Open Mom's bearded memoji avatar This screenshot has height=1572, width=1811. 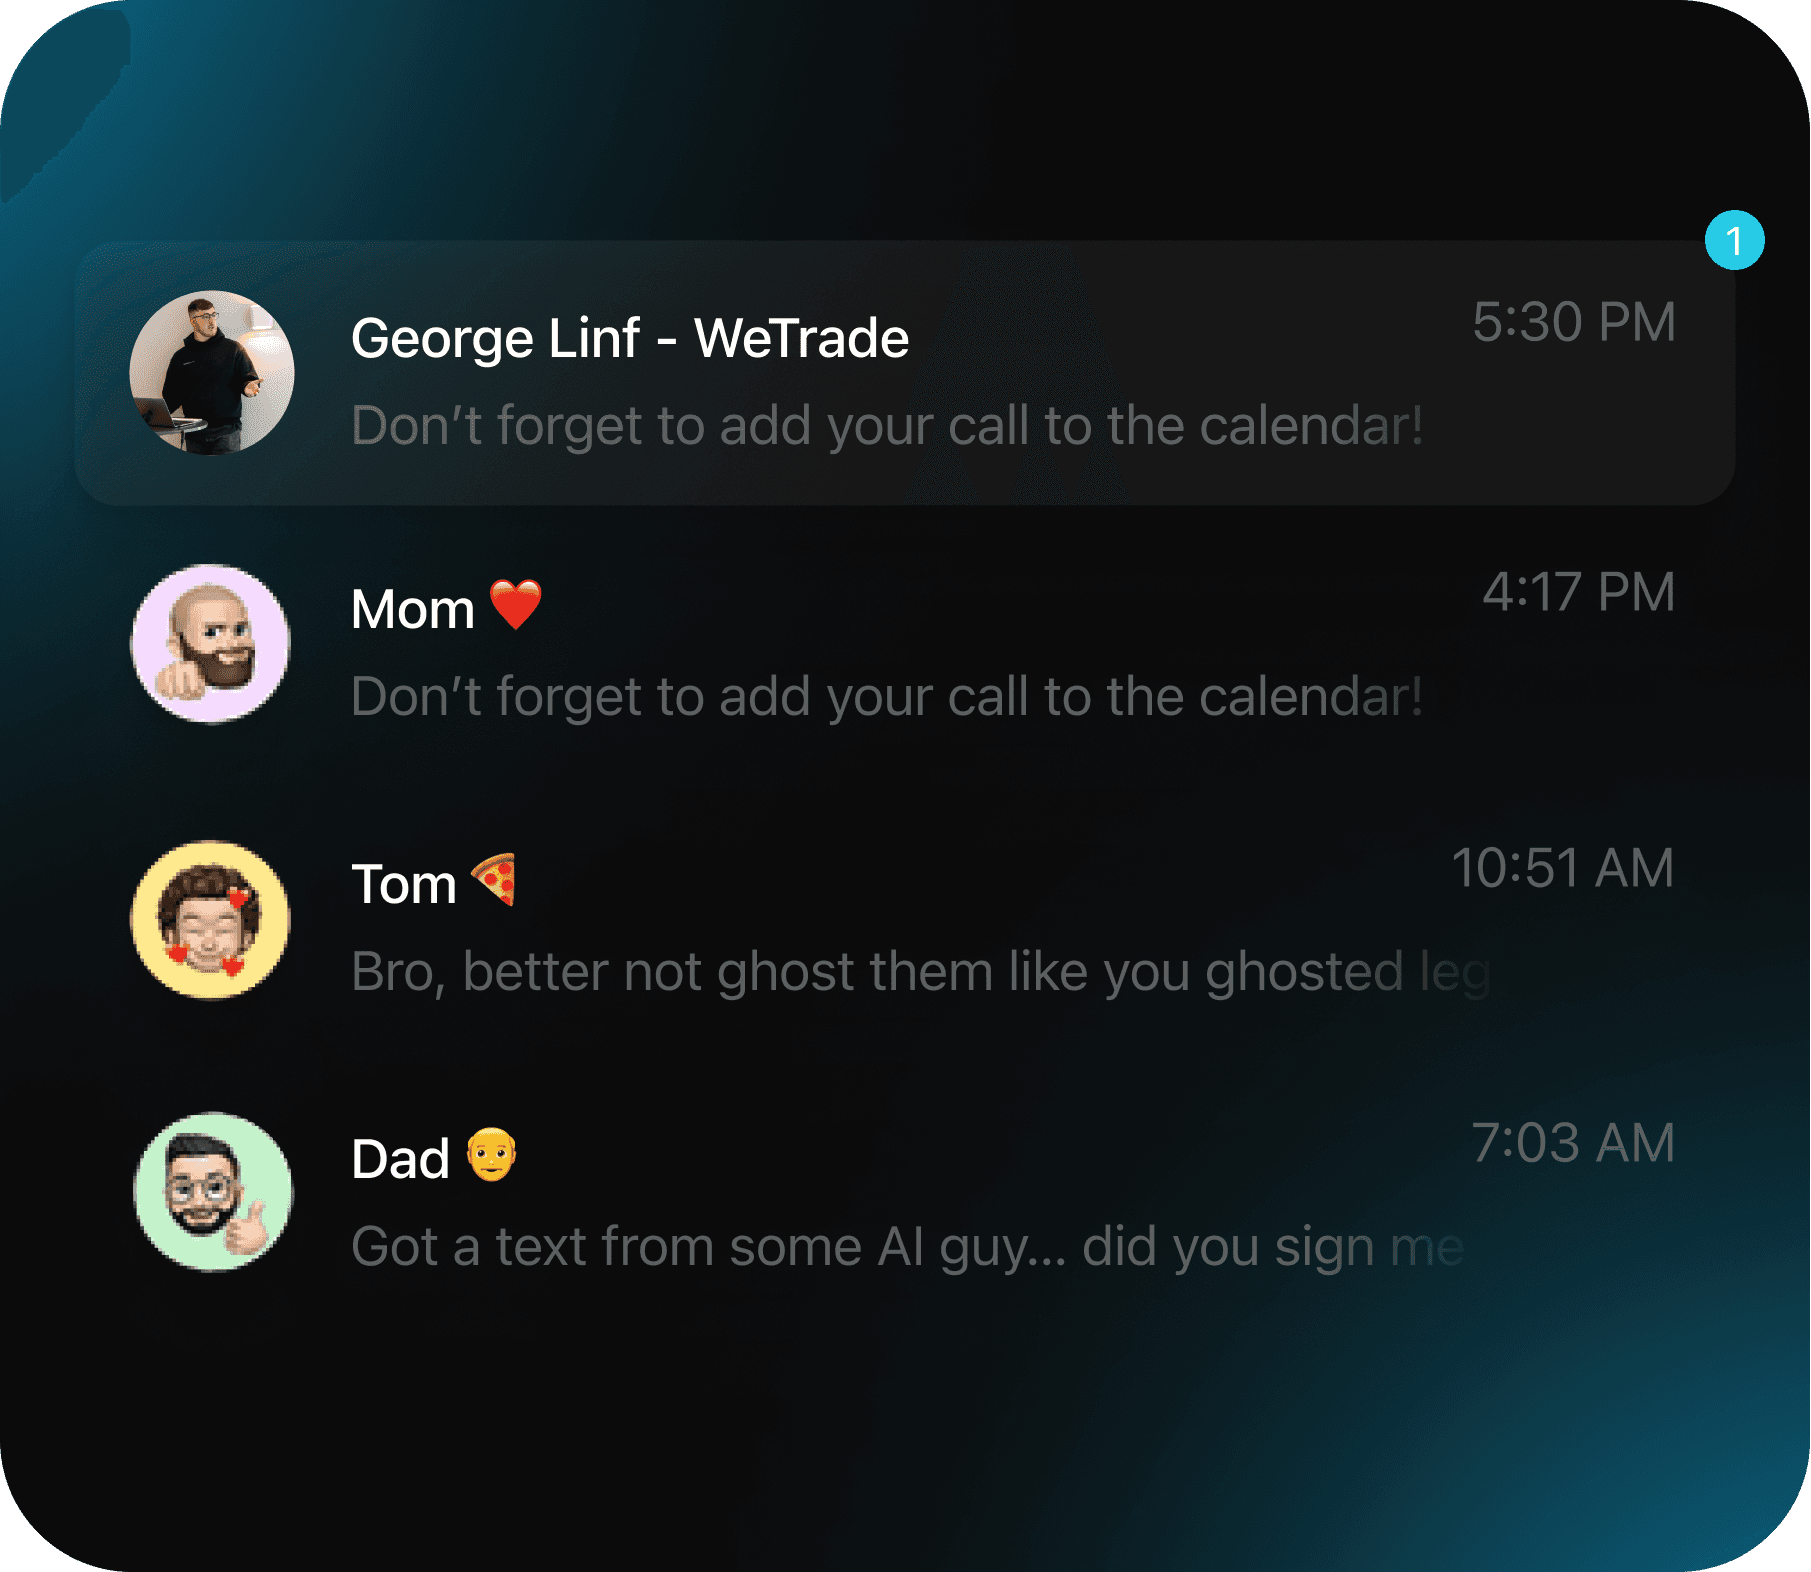pos(211,644)
